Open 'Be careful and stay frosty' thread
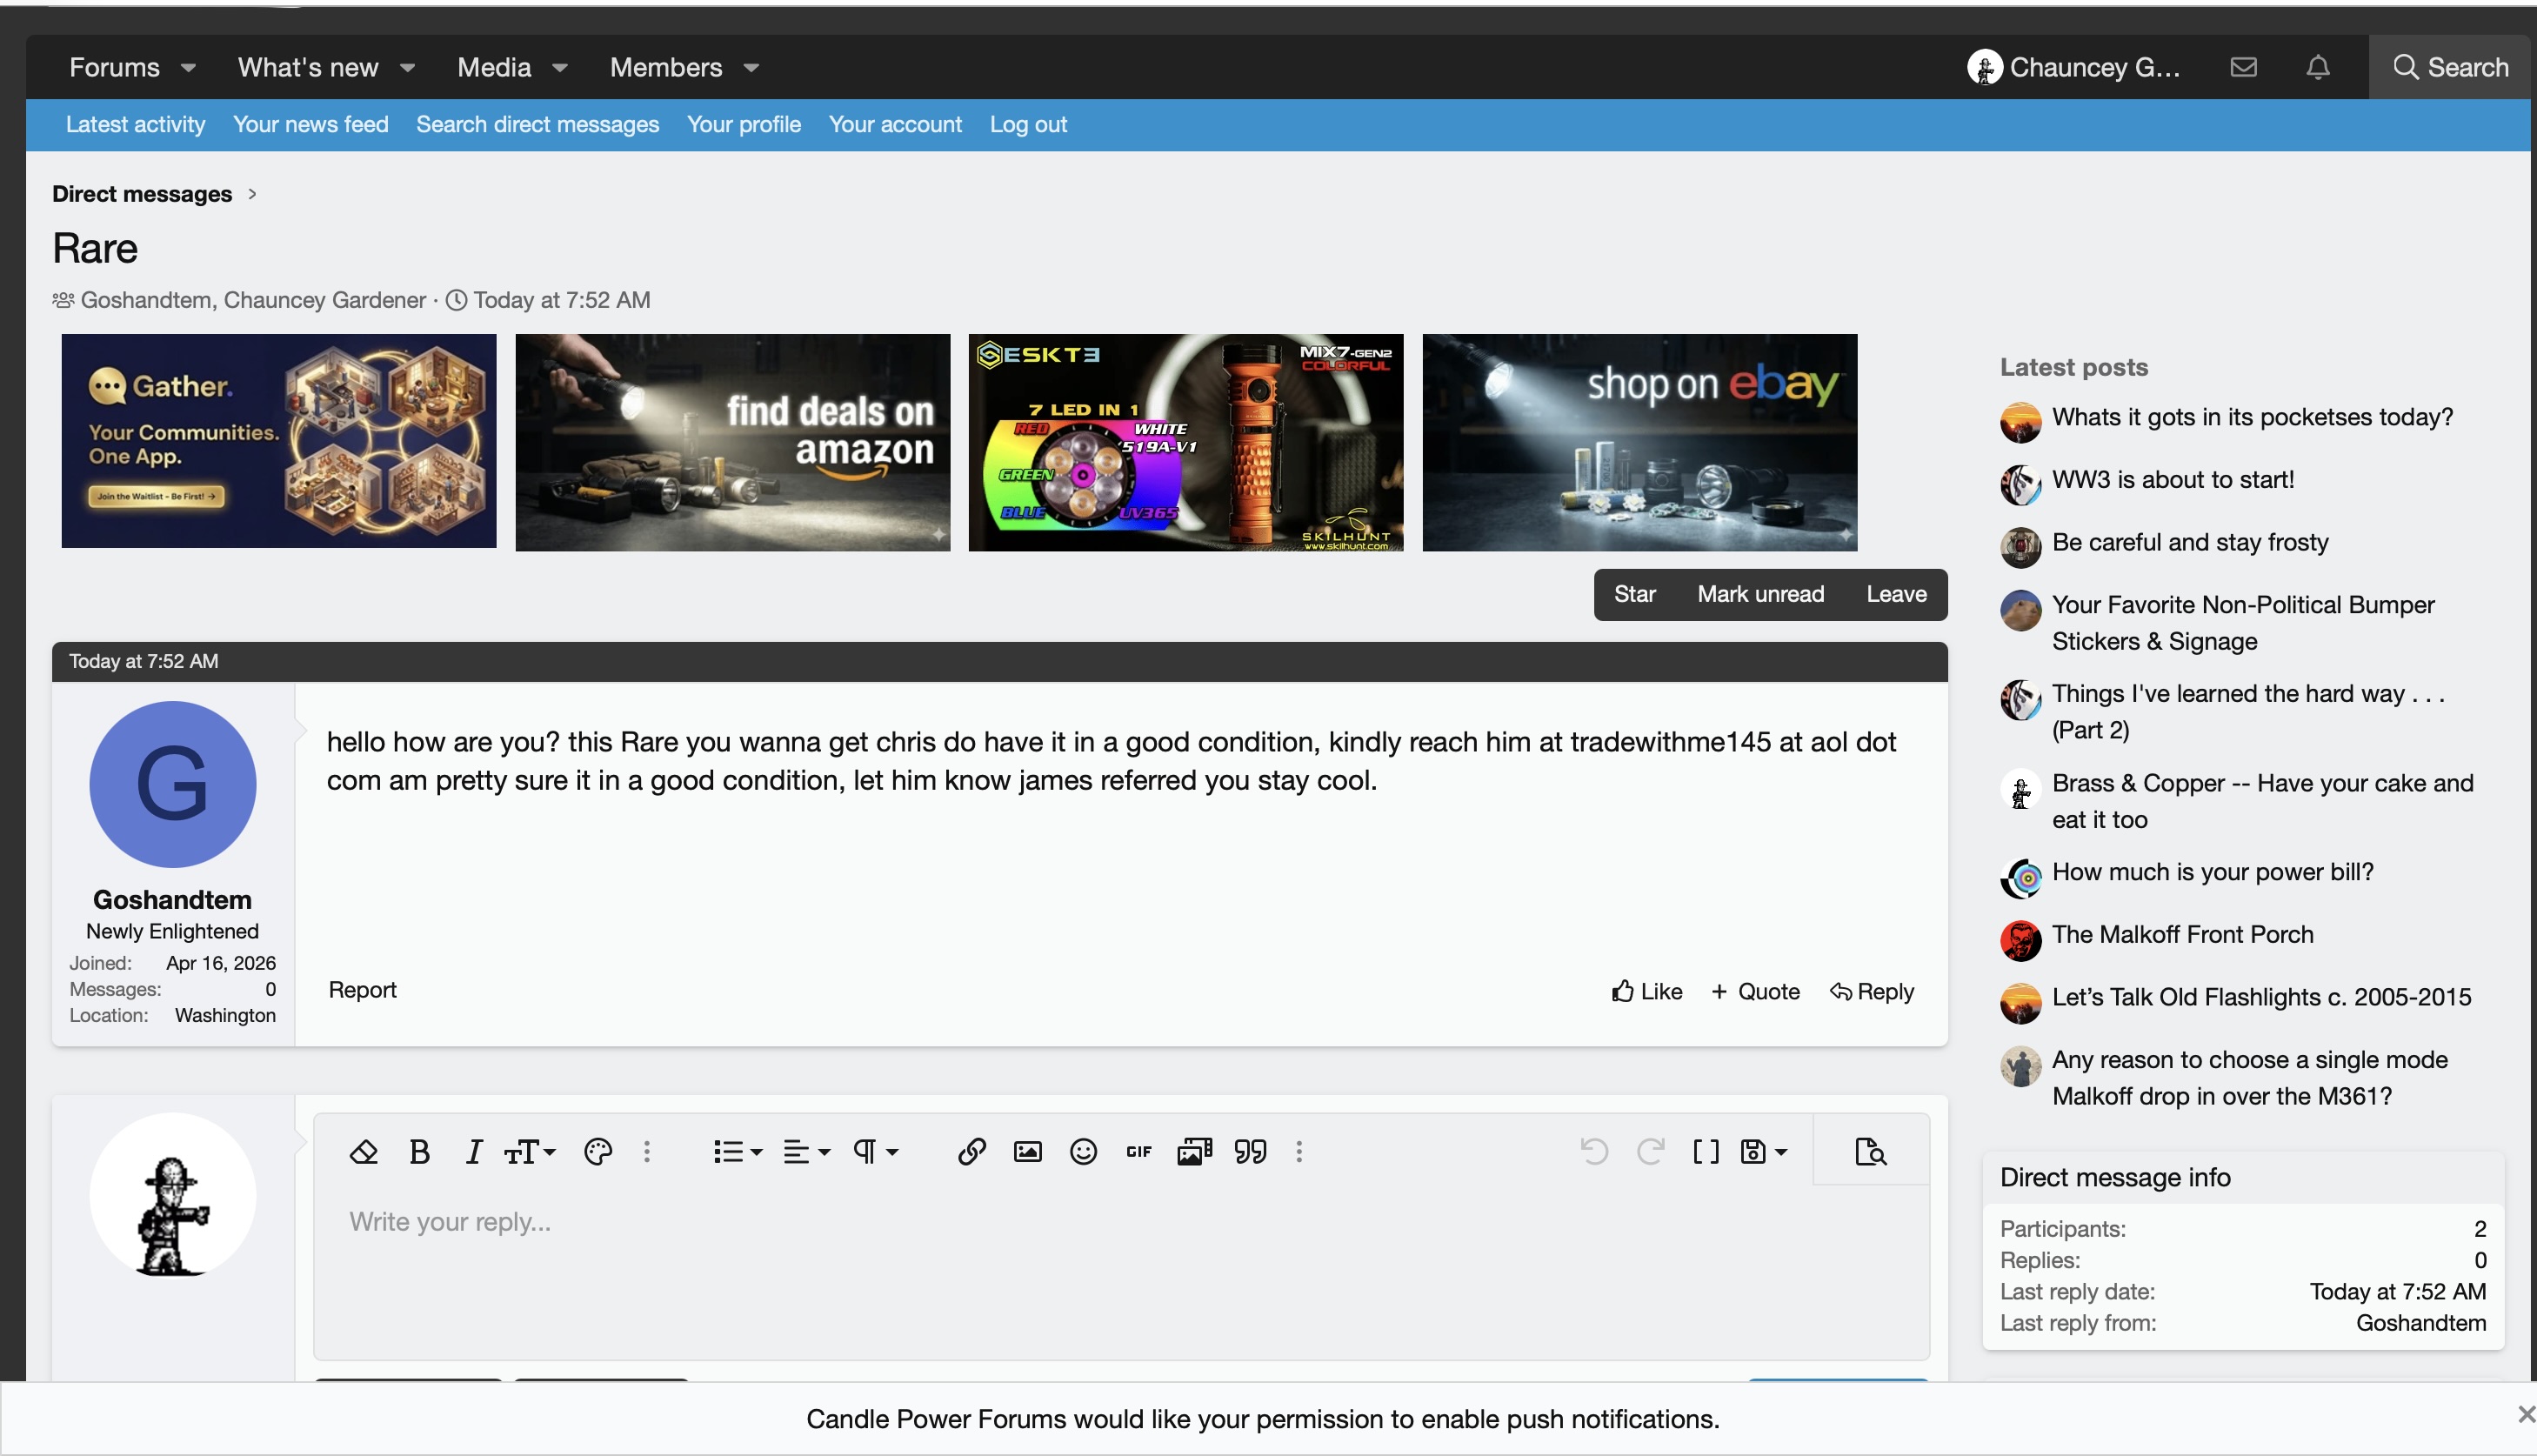 2190,542
